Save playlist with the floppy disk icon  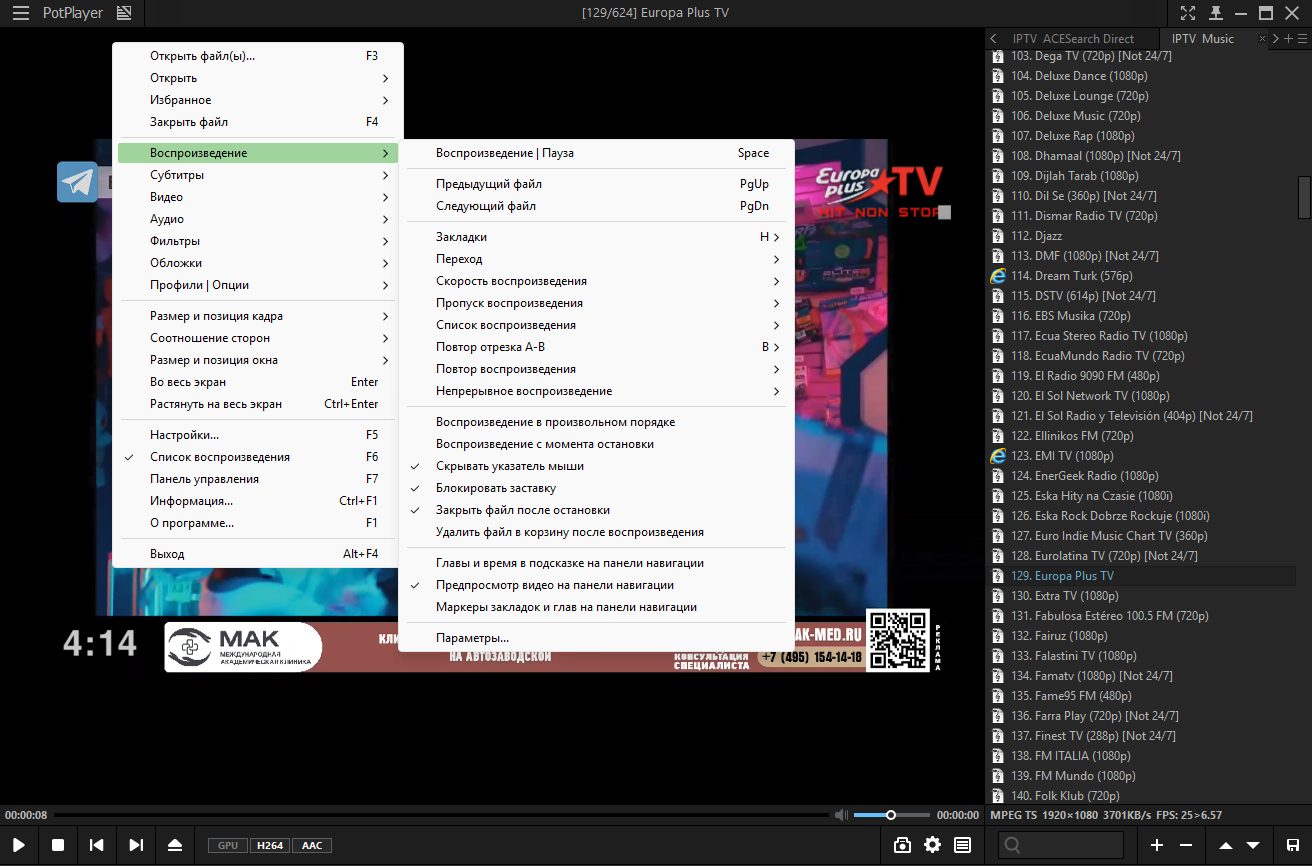coord(1292,845)
